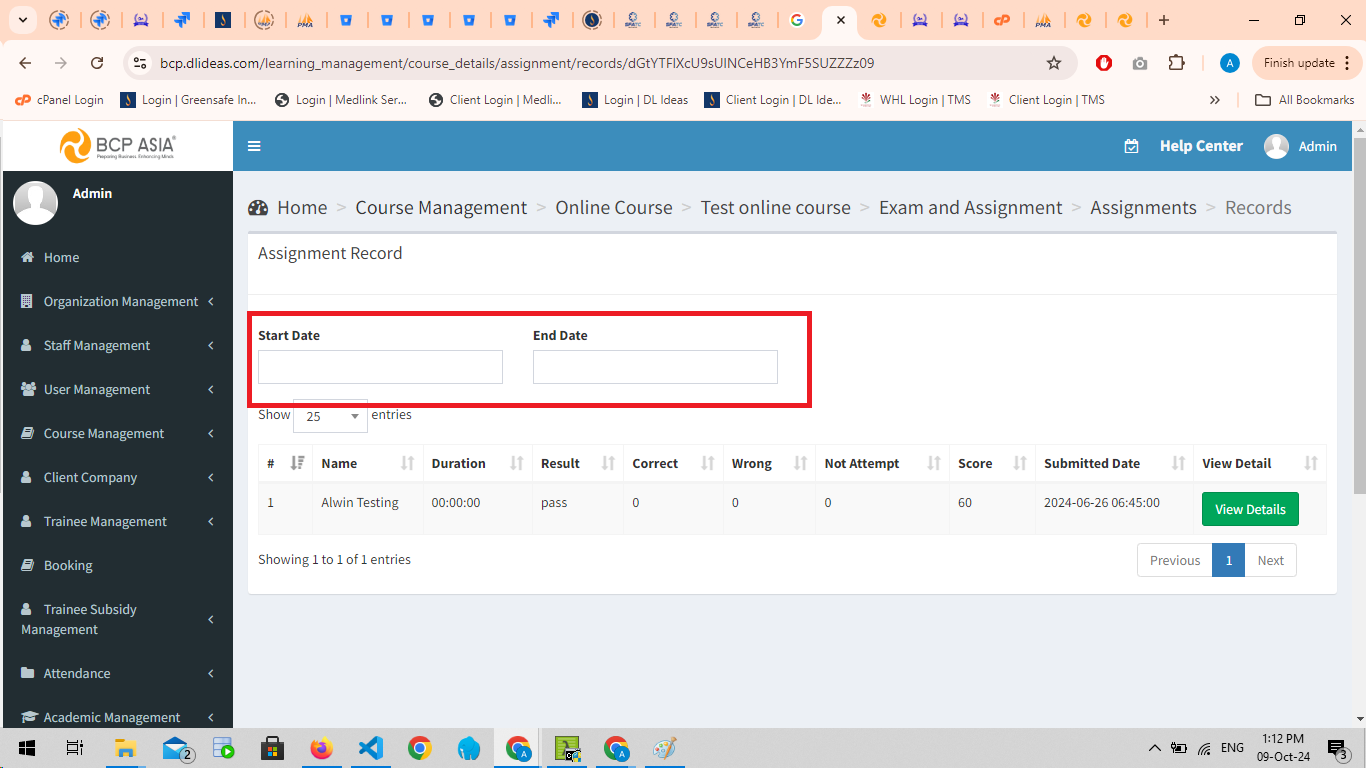Open the browser extensions puzzle icon
Viewport: 1366px width, 768px height.
(x=1176, y=63)
